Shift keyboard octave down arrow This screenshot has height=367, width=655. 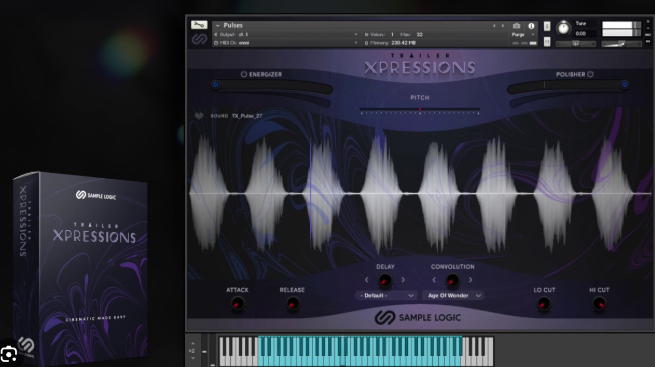click(x=193, y=358)
